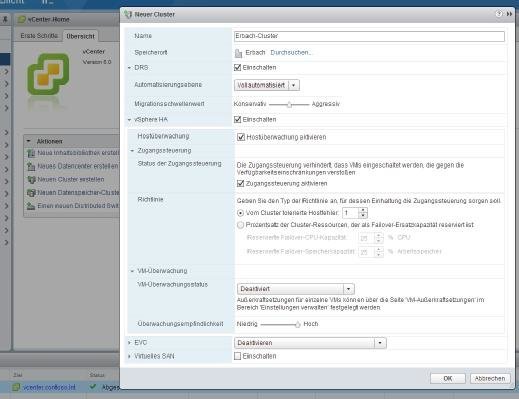Decrease tolerated Hostfehler with stepper down arrow
The height and width of the screenshot is (399, 519).
363,215
